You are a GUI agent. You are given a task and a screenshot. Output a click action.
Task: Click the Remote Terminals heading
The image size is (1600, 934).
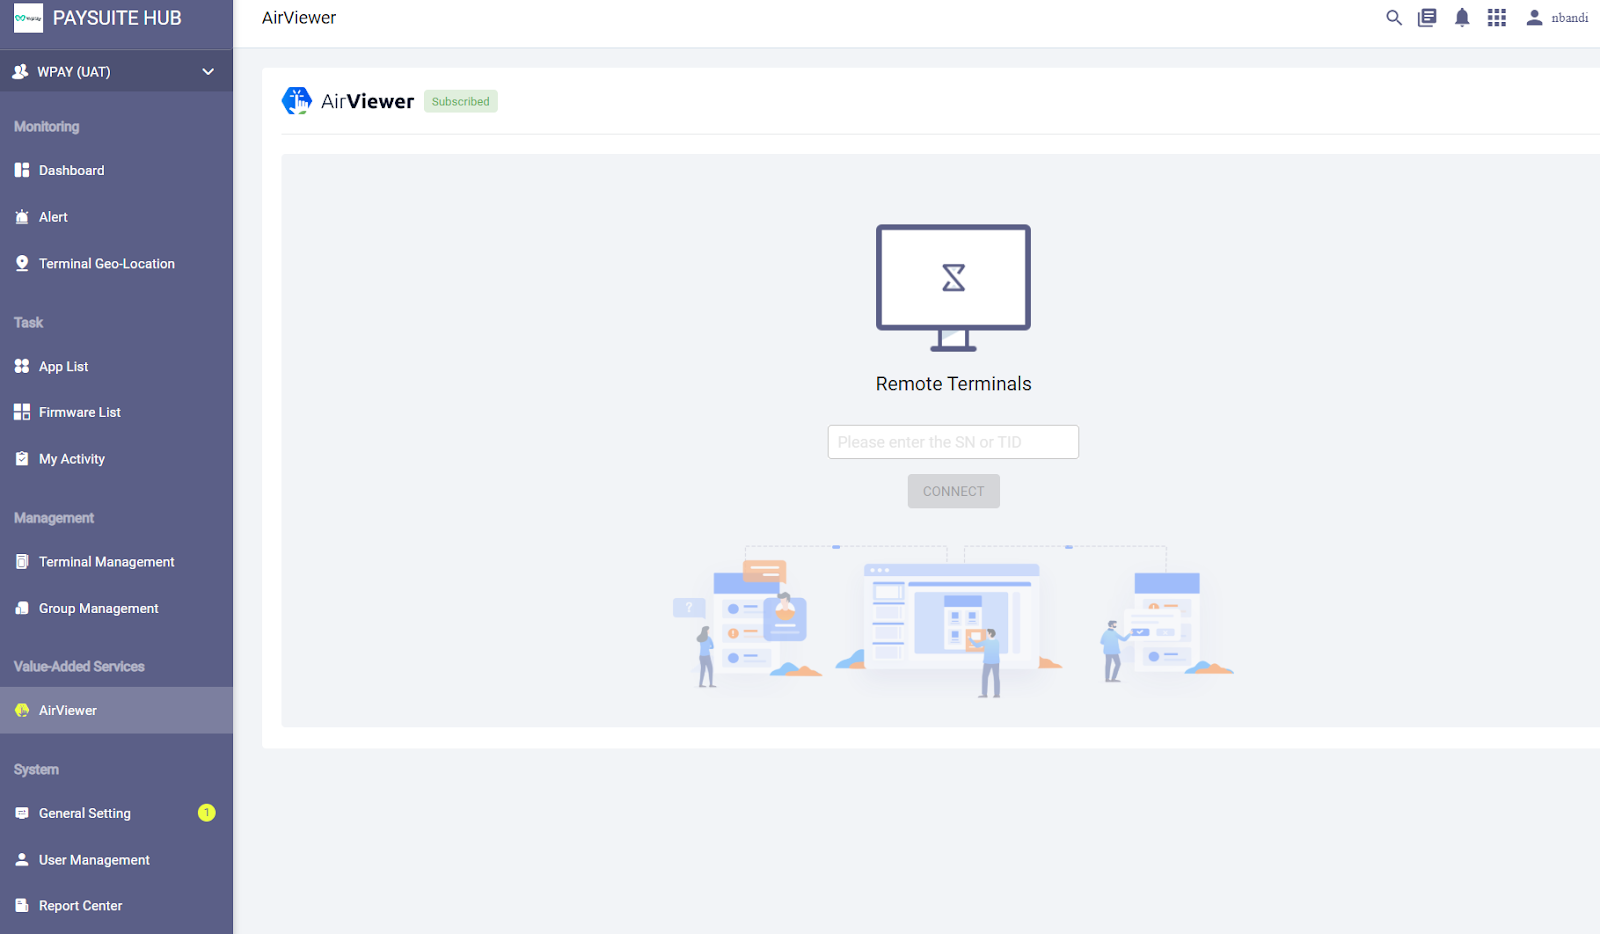953,384
